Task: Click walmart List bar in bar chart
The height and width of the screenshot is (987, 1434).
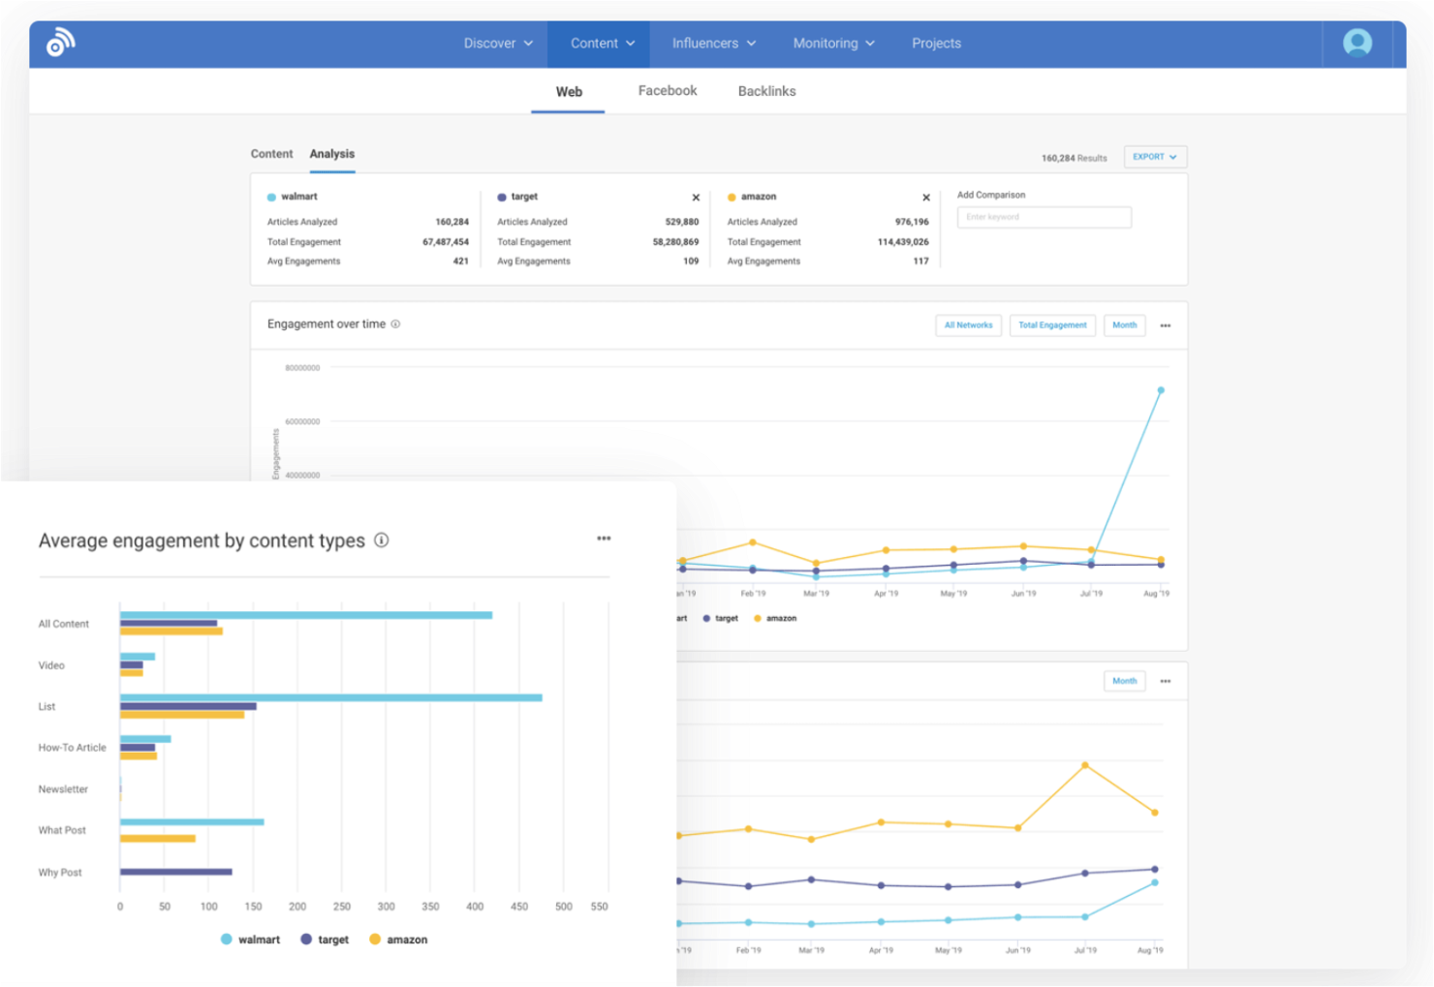Action: (331, 698)
